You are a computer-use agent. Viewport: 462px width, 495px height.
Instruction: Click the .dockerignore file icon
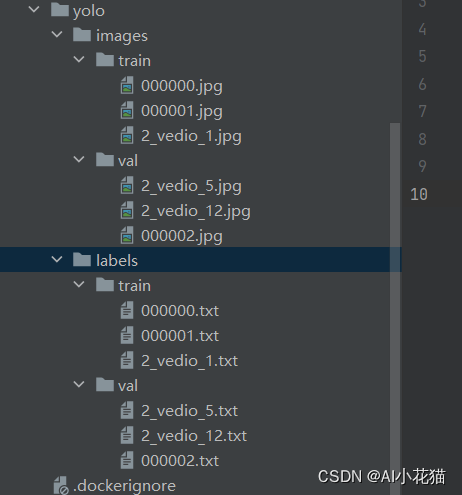coord(61,485)
